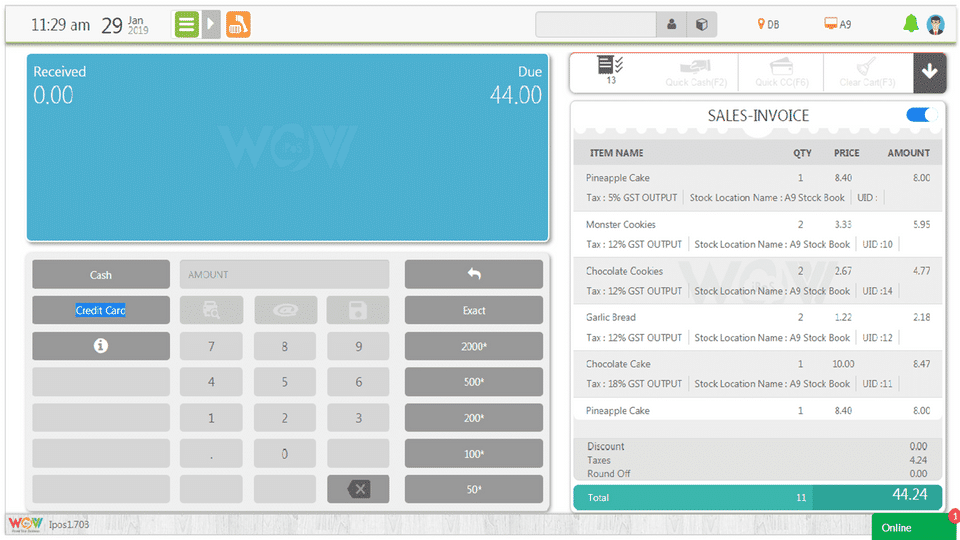Open notifications bell
The height and width of the screenshot is (540, 960).
(x=910, y=24)
